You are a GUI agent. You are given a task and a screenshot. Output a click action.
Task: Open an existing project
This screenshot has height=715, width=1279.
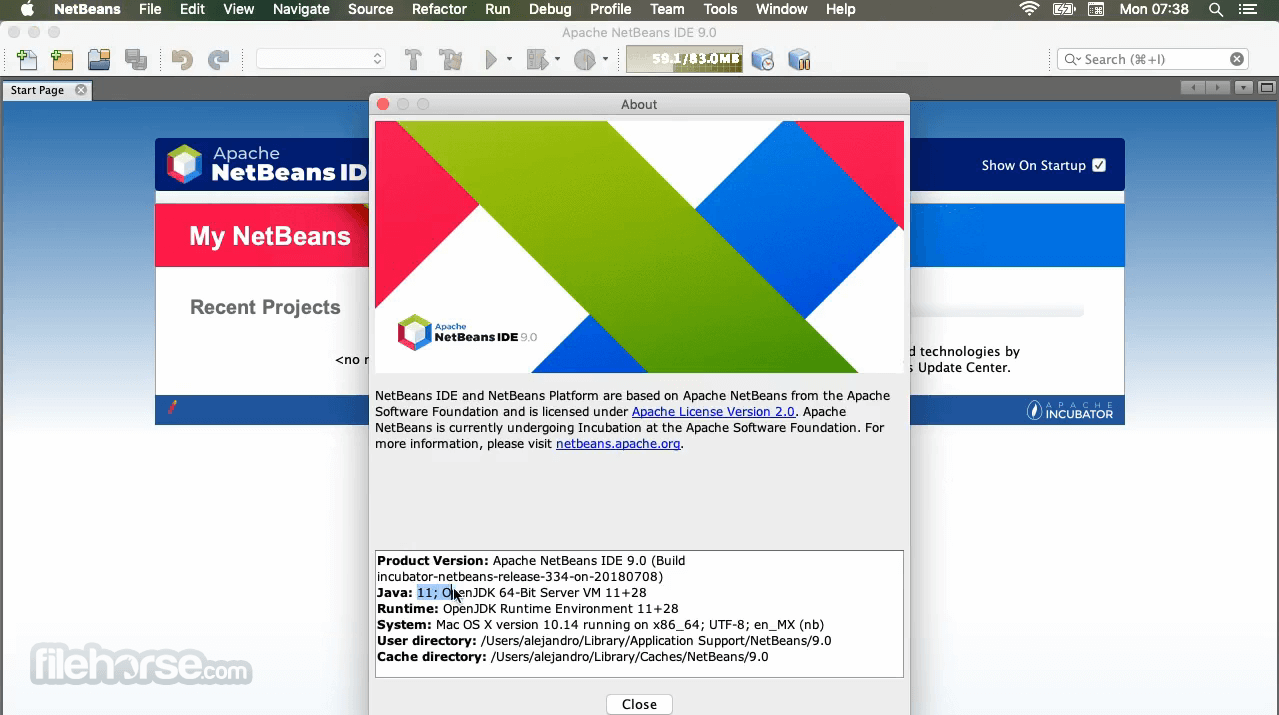(99, 59)
